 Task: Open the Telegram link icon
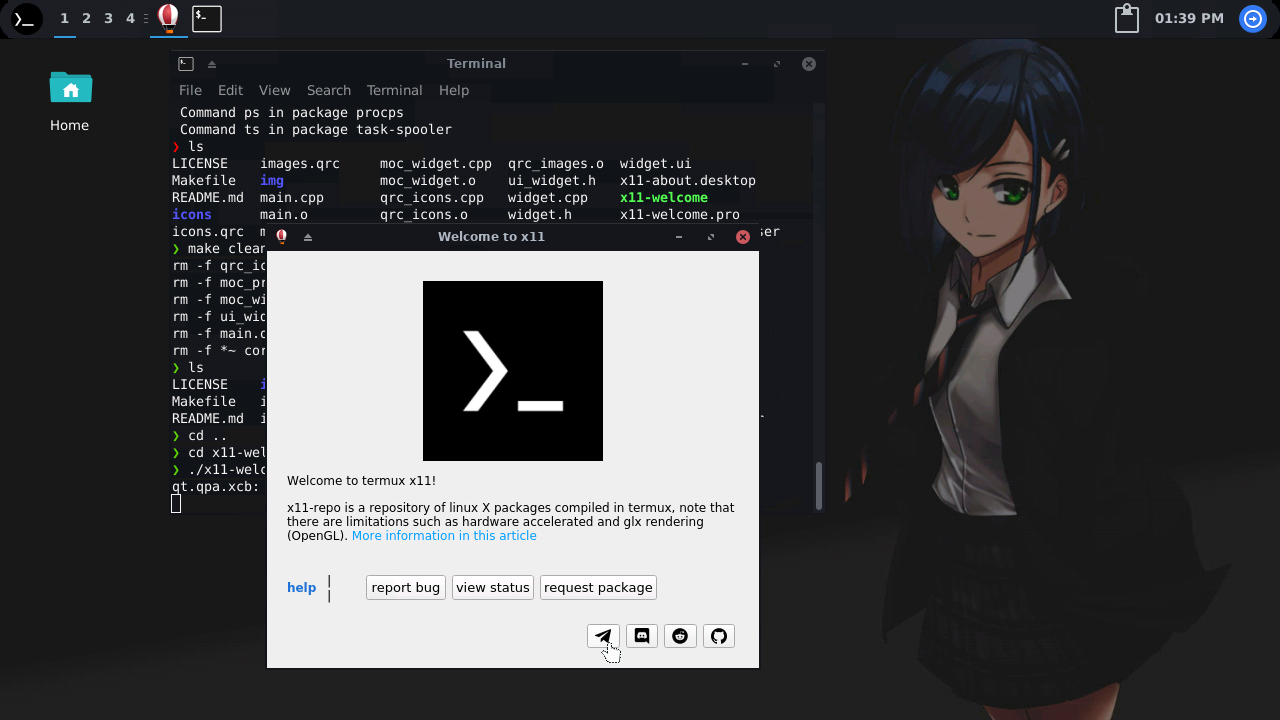(x=603, y=636)
